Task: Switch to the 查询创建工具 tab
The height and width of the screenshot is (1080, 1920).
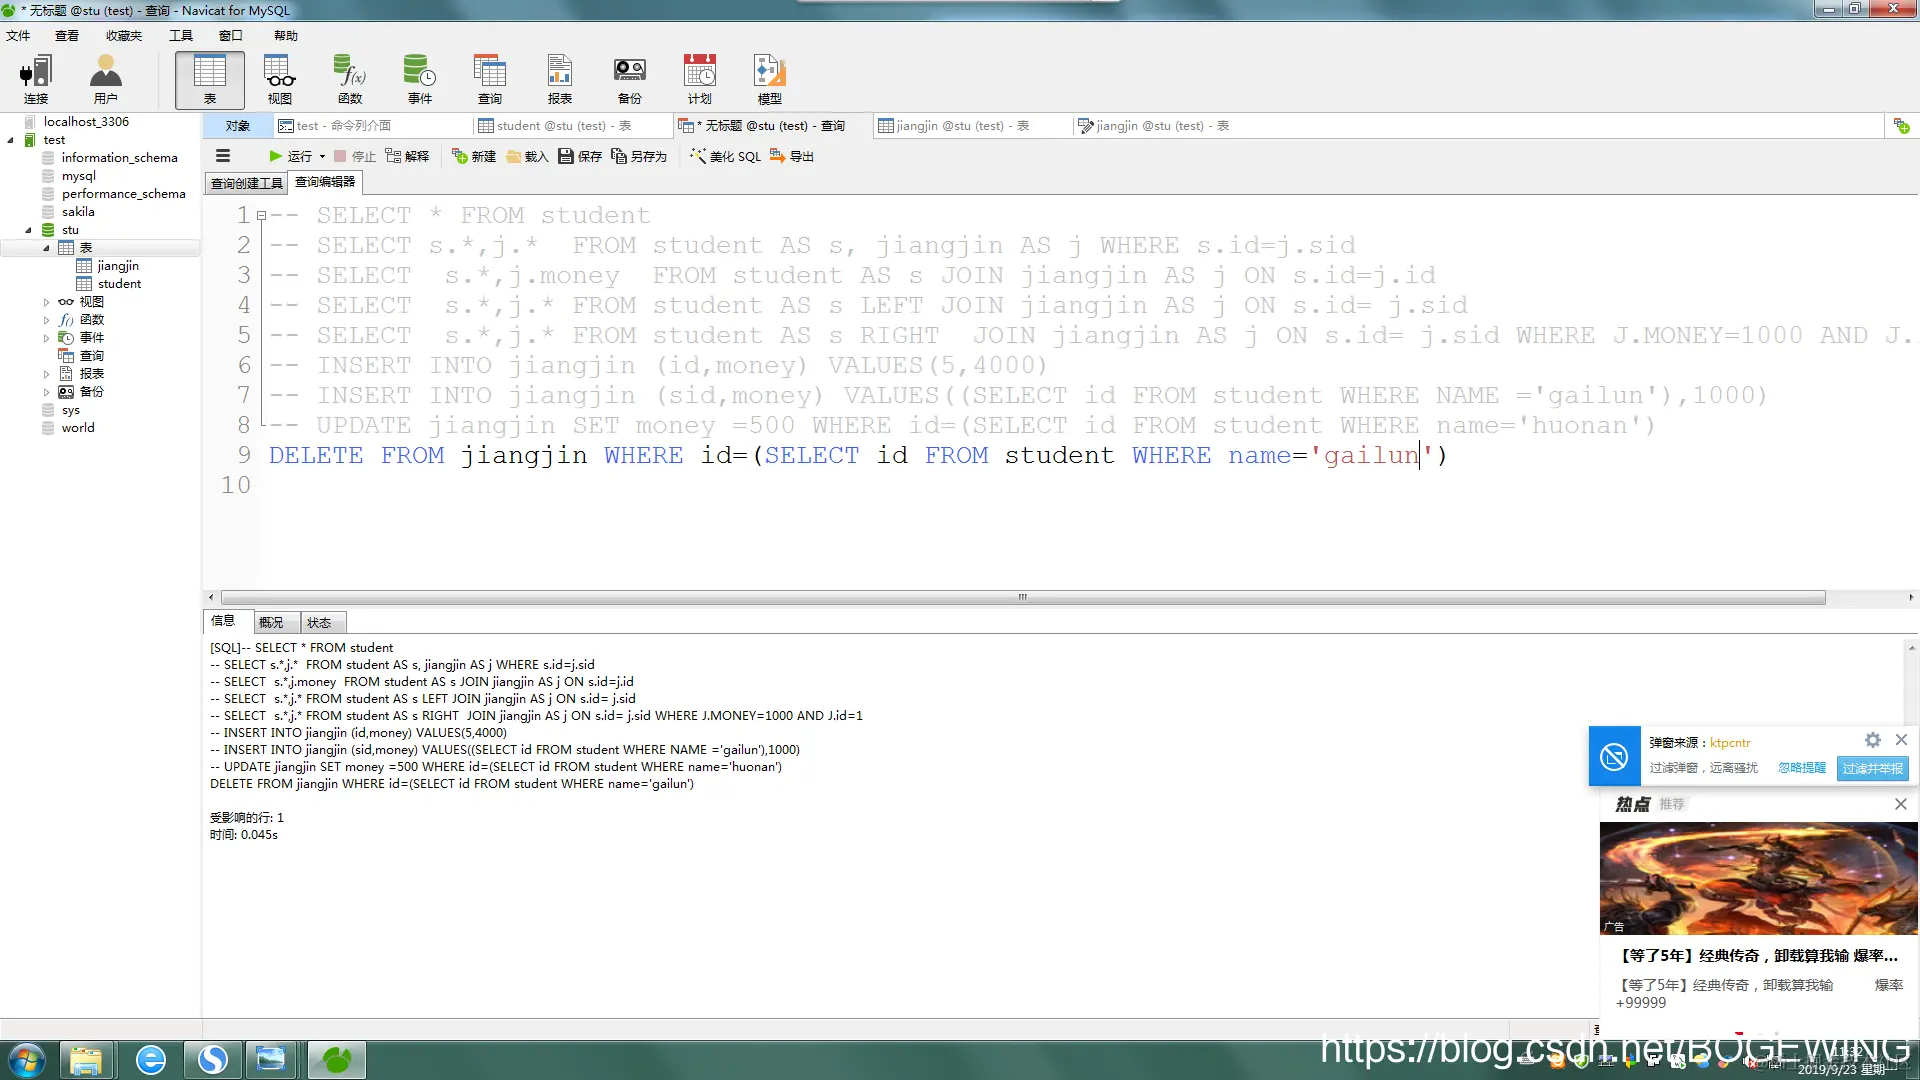Action: pyautogui.click(x=246, y=183)
